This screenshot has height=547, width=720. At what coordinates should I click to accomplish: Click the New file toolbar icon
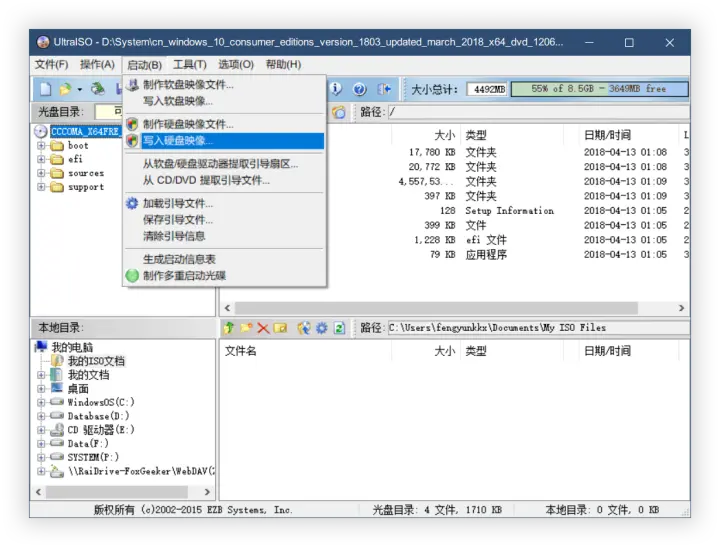(45, 89)
